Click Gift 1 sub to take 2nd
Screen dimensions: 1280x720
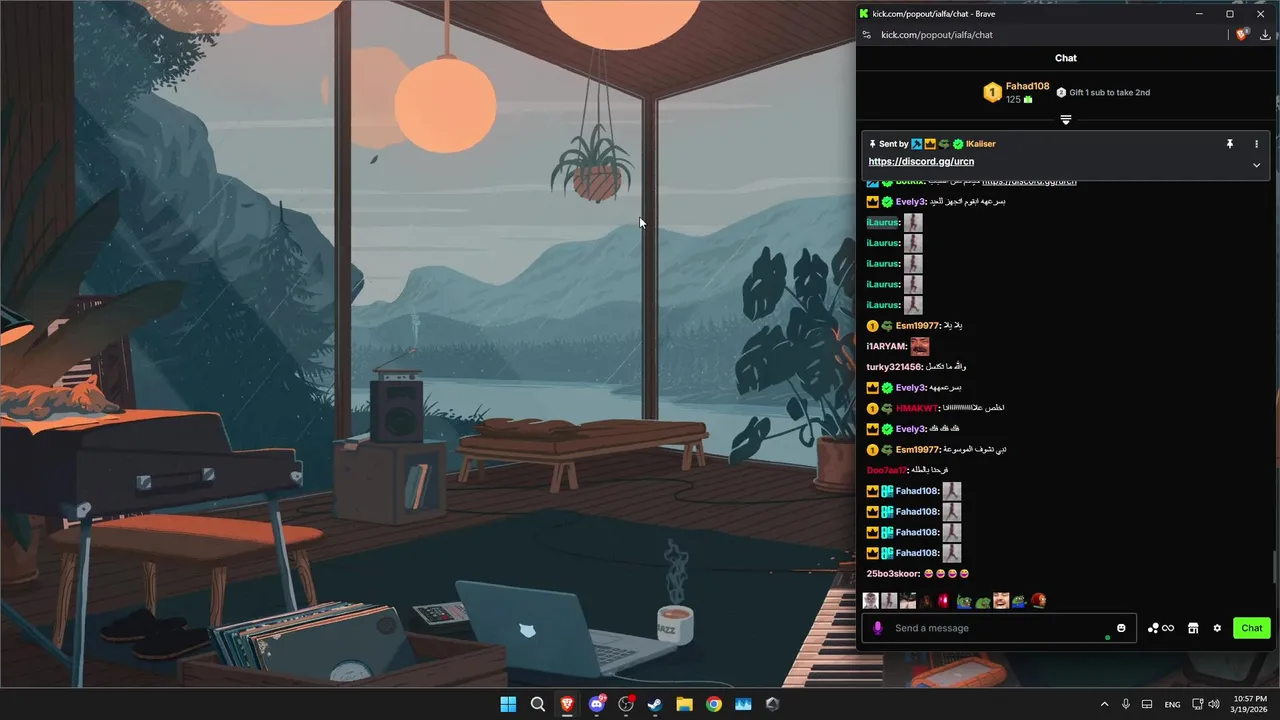pyautogui.click(x=1110, y=92)
